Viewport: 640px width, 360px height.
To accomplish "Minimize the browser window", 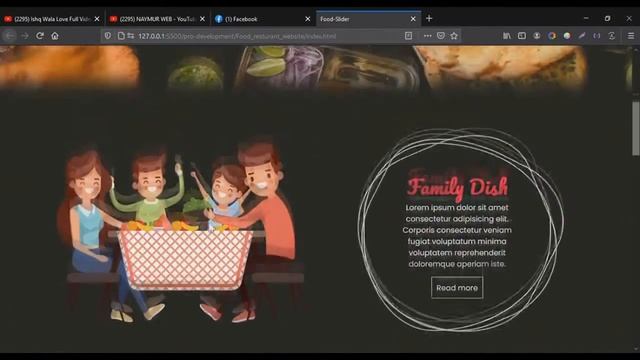I will tap(586, 18).
